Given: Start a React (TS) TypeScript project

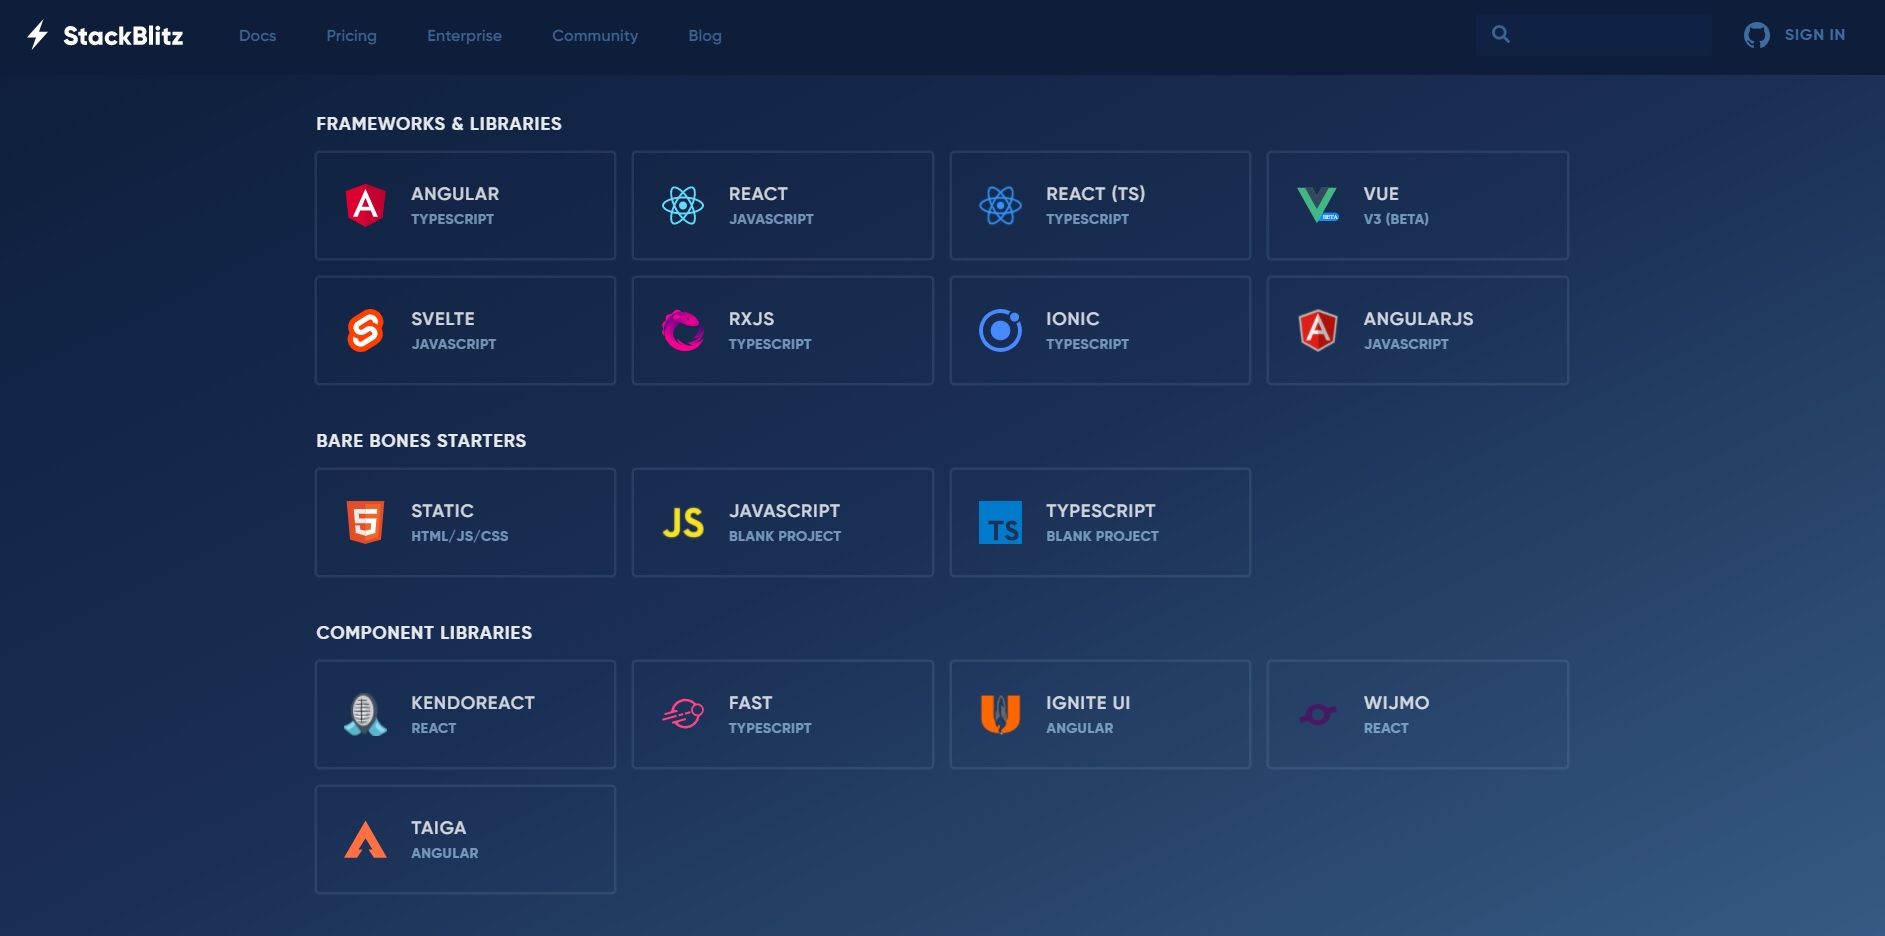Looking at the screenshot, I should (1099, 205).
